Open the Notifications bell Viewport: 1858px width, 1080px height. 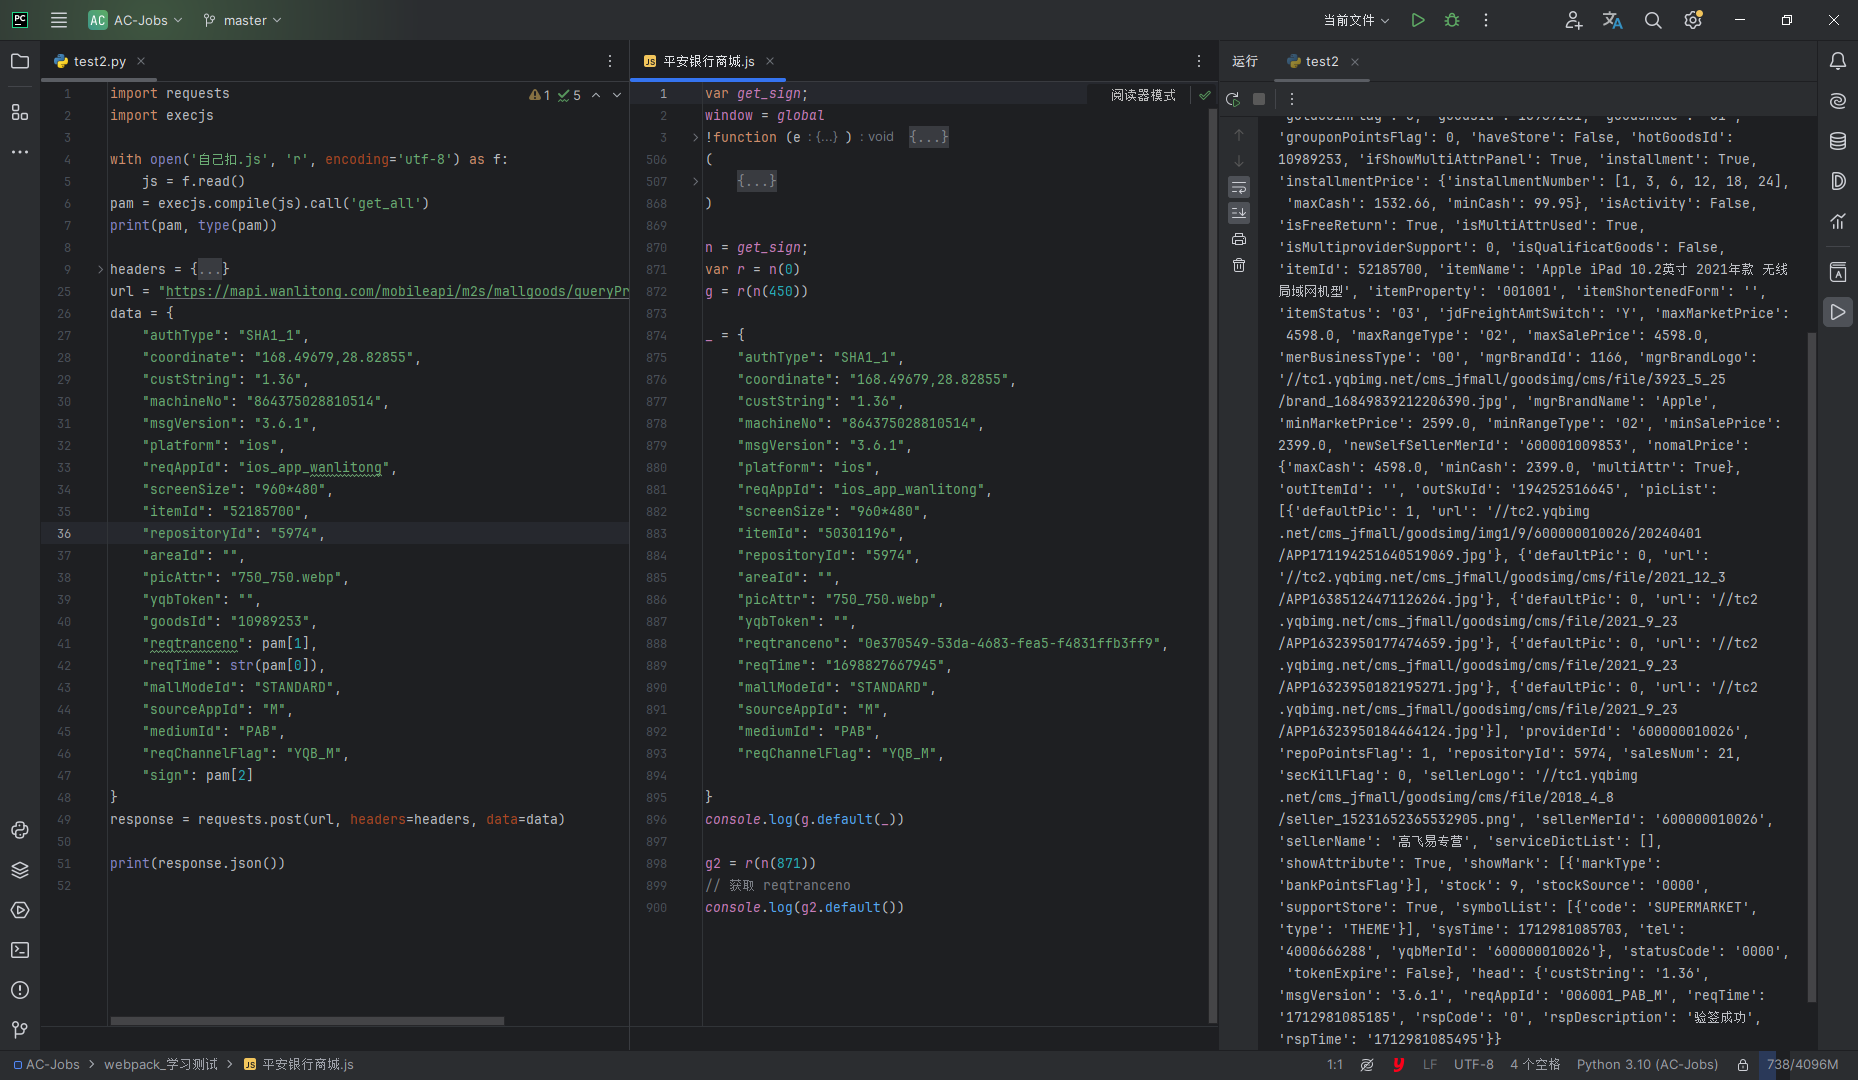[1838, 61]
